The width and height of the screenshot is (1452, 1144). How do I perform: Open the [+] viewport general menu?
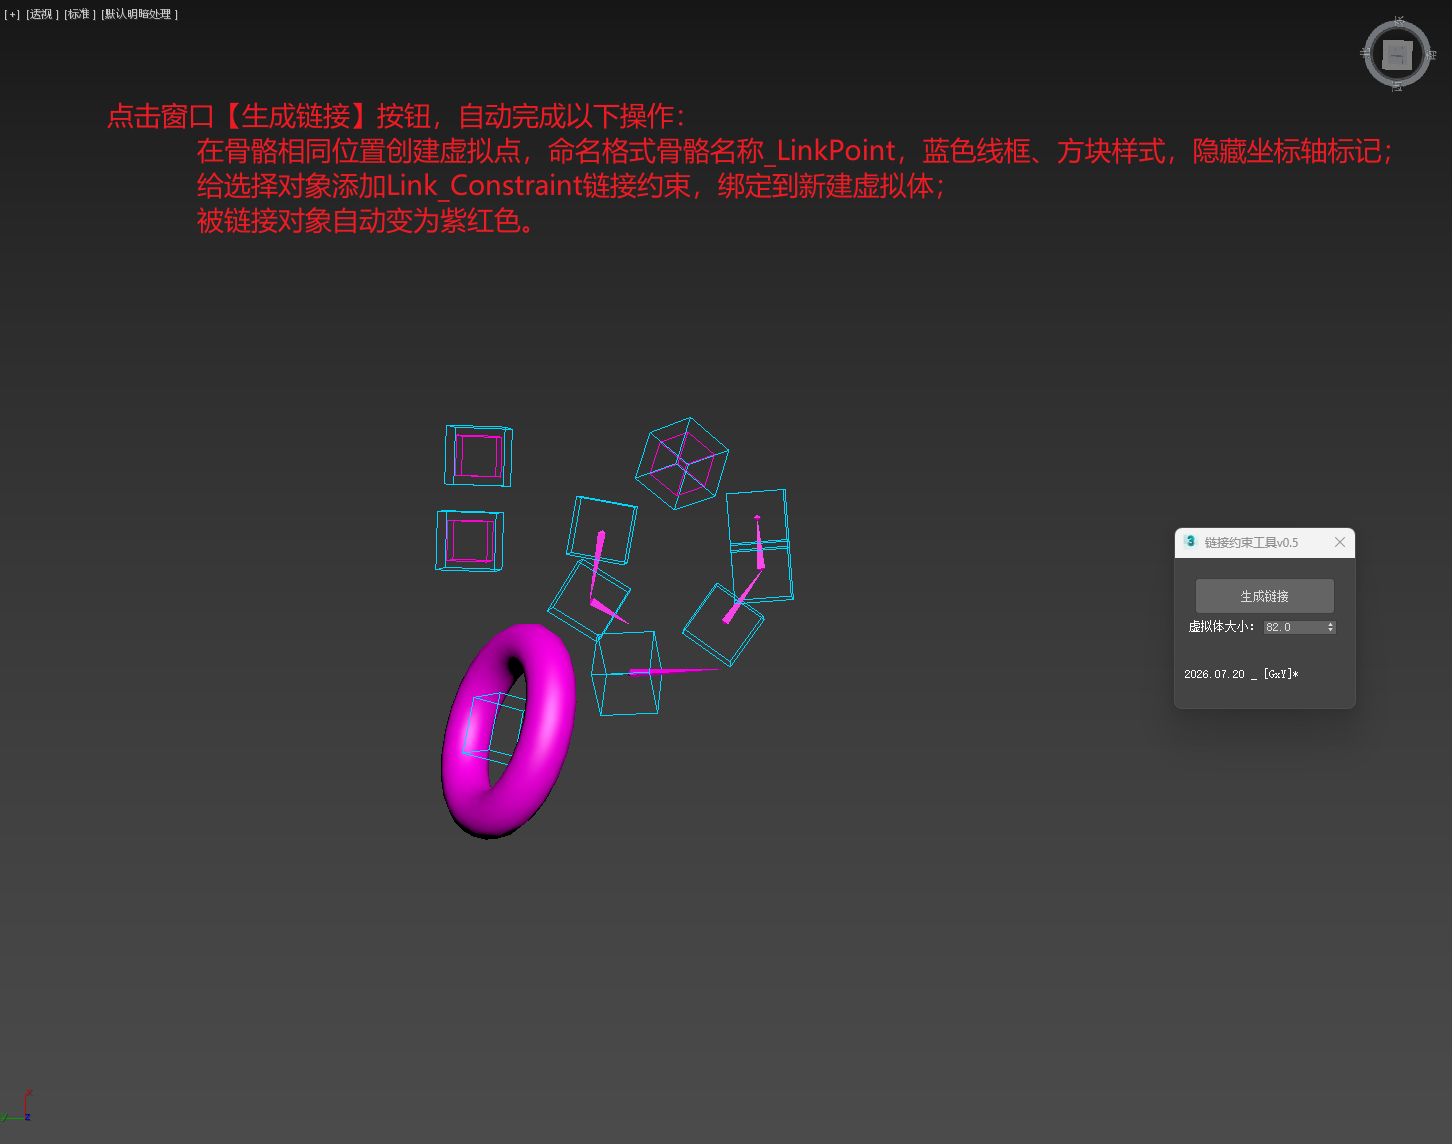(x=12, y=14)
